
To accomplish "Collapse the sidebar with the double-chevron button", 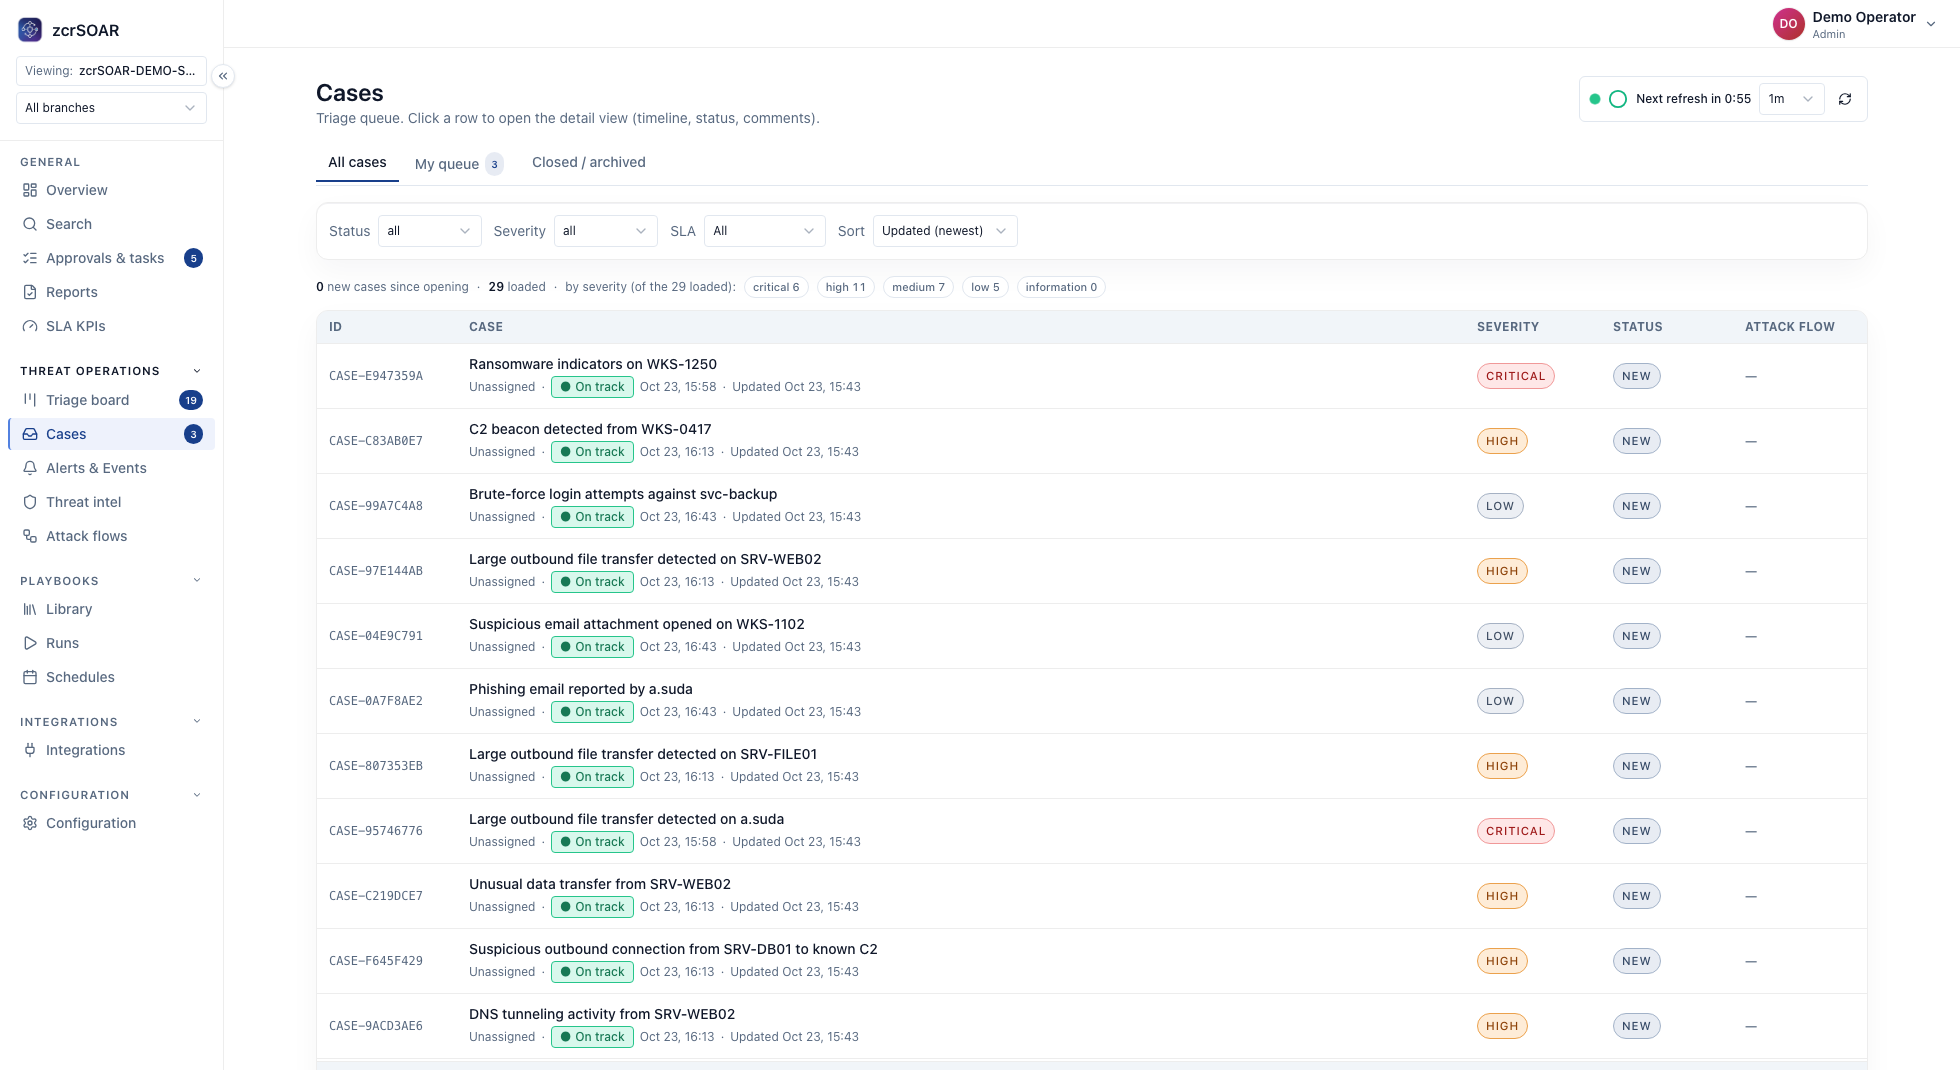I will (x=223, y=76).
